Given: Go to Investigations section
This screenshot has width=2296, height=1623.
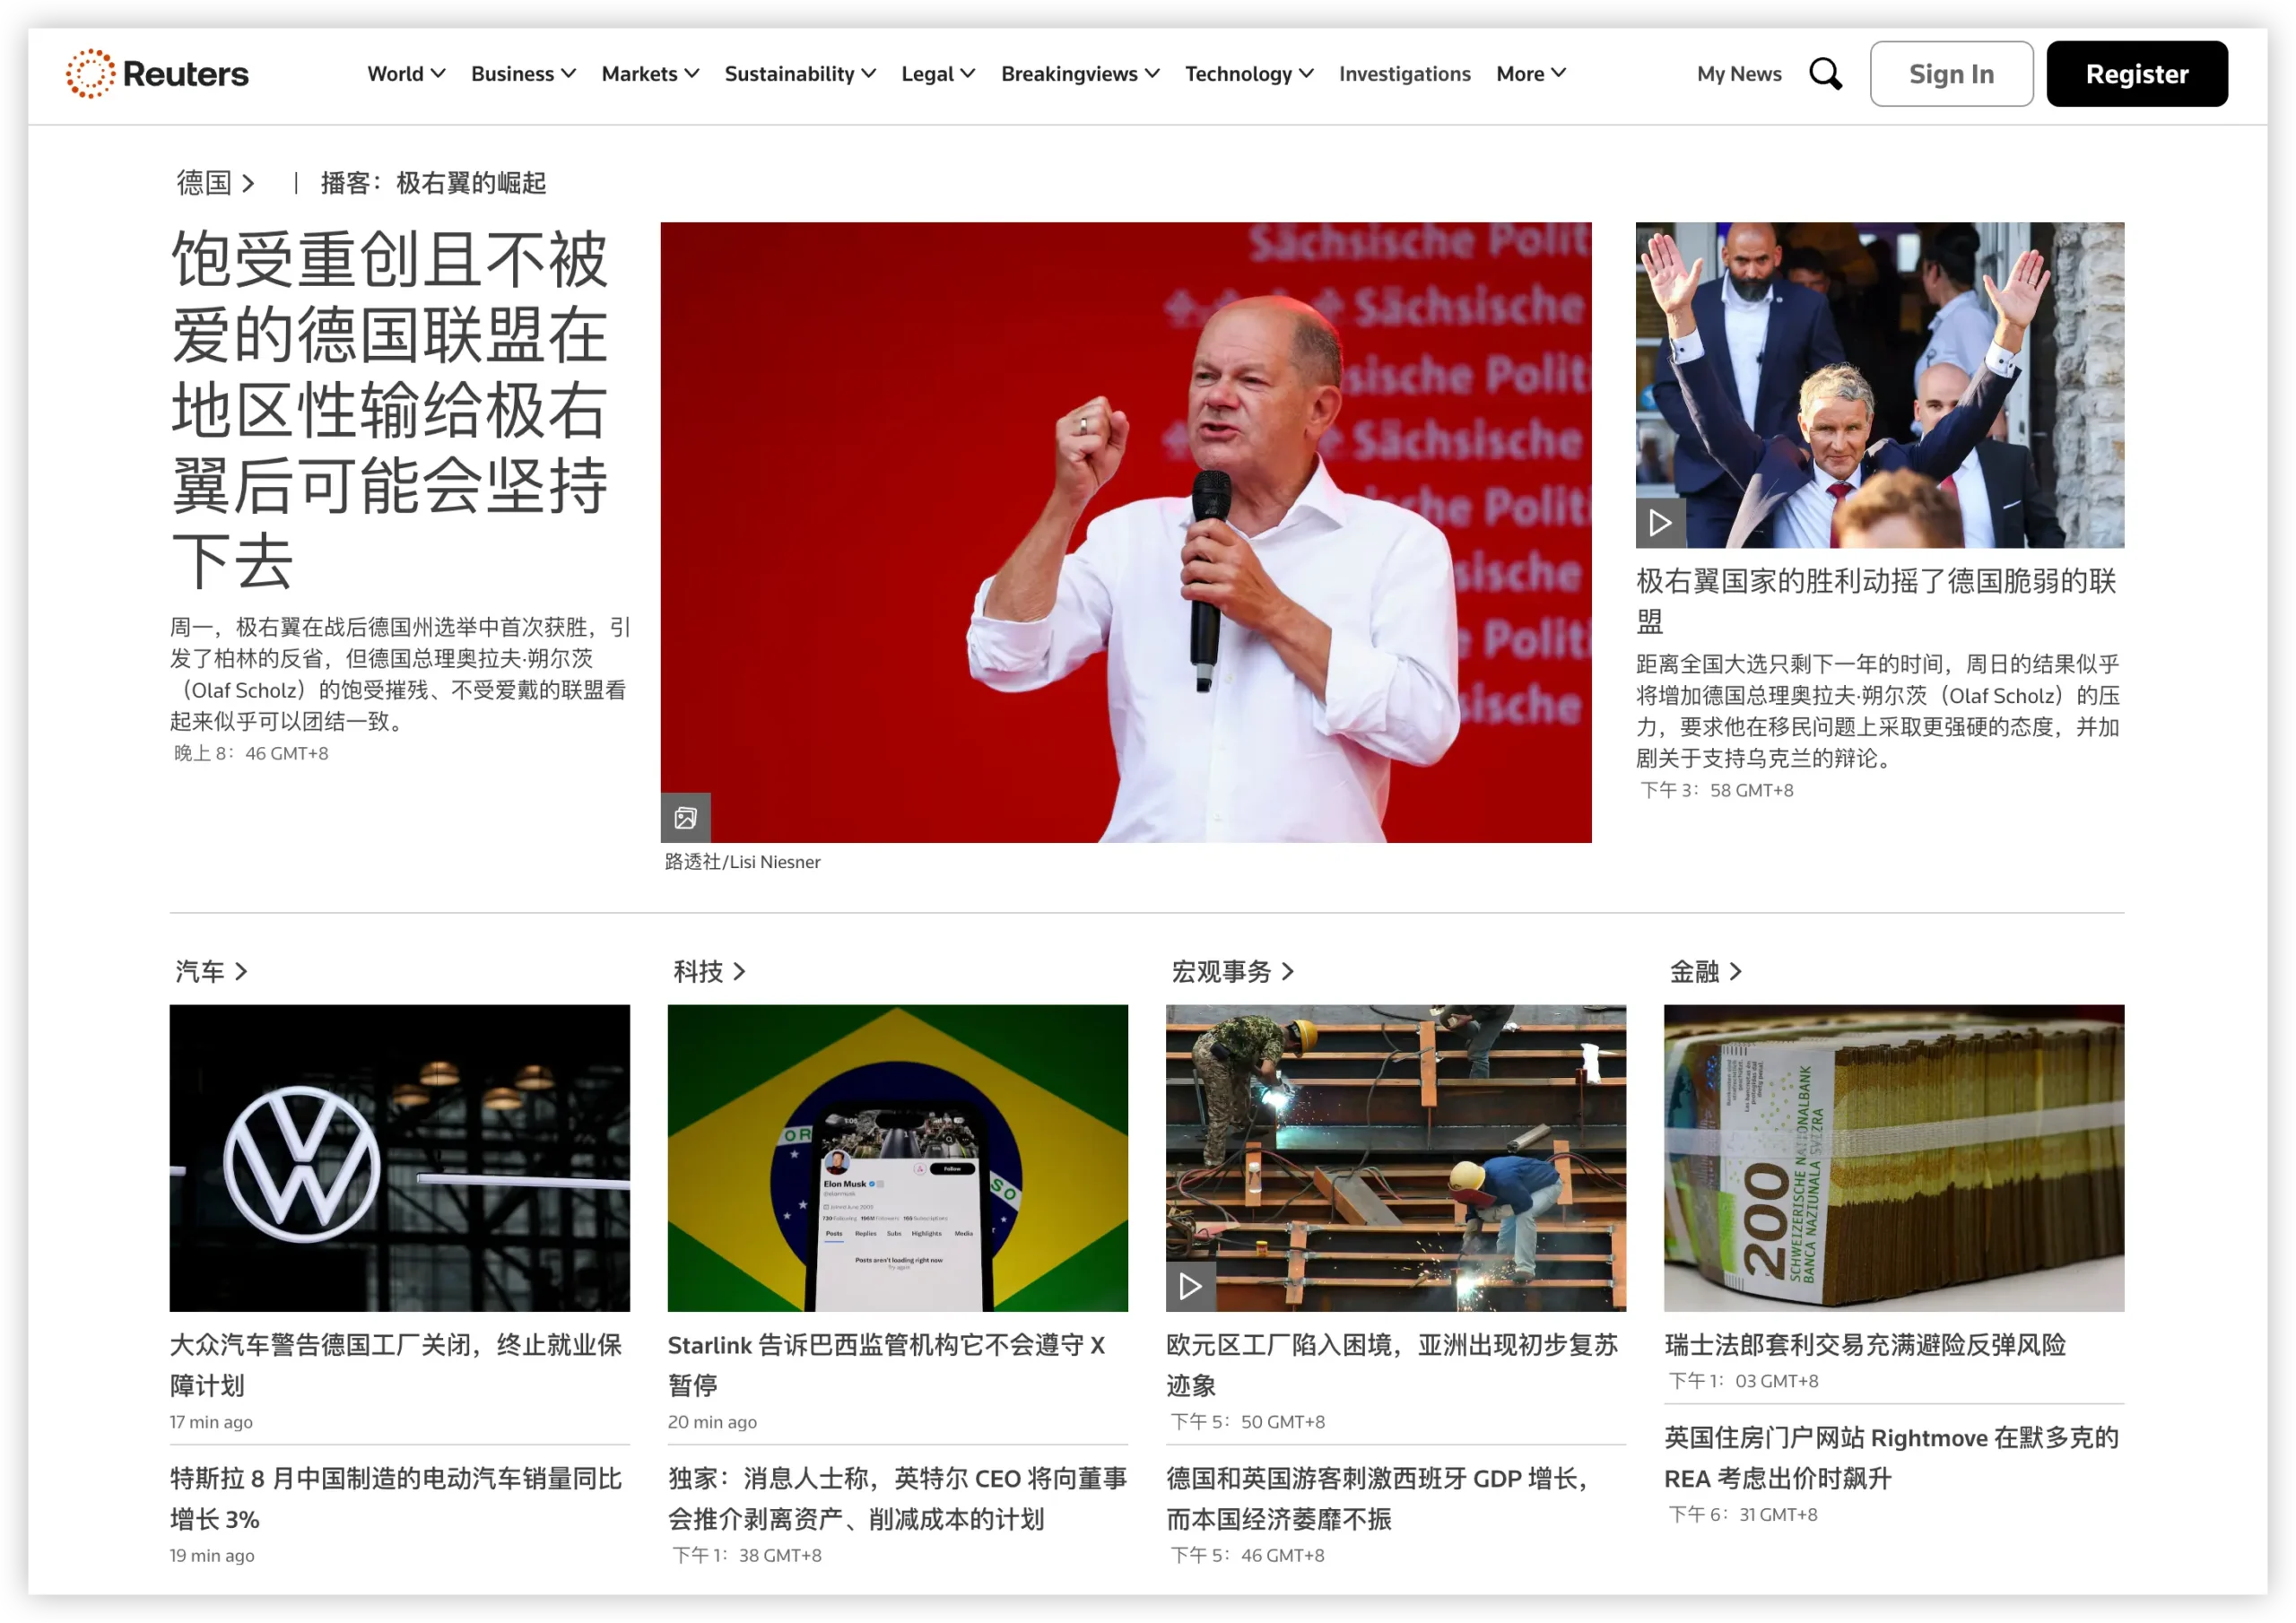Looking at the screenshot, I should (x=1404, y=73).
